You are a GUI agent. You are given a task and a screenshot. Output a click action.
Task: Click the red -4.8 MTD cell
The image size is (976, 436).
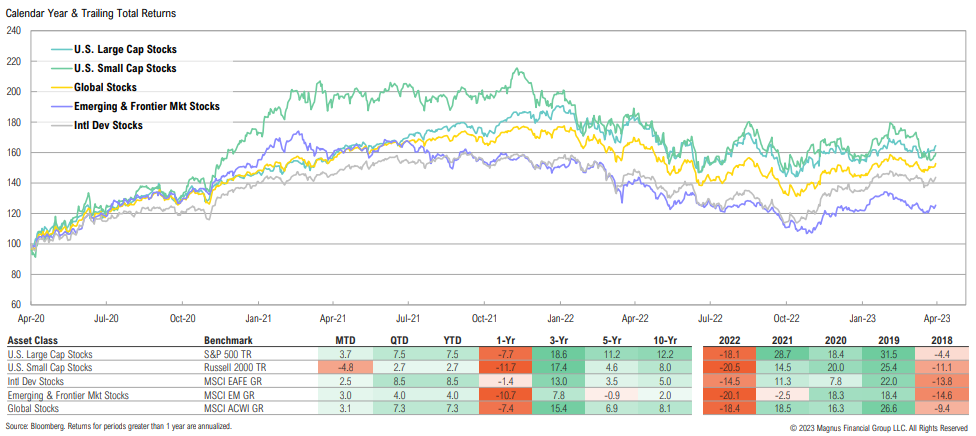[x=345, y=367]
